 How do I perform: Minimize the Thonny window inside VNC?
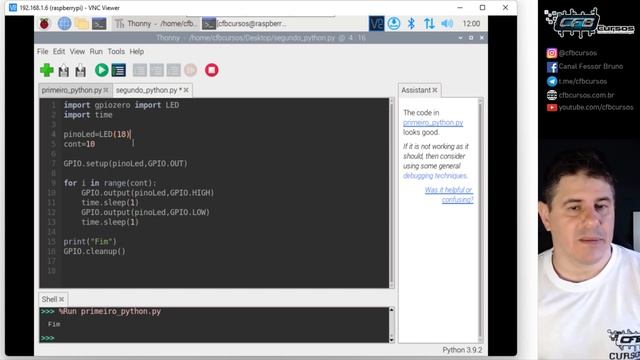pos(460,38)
